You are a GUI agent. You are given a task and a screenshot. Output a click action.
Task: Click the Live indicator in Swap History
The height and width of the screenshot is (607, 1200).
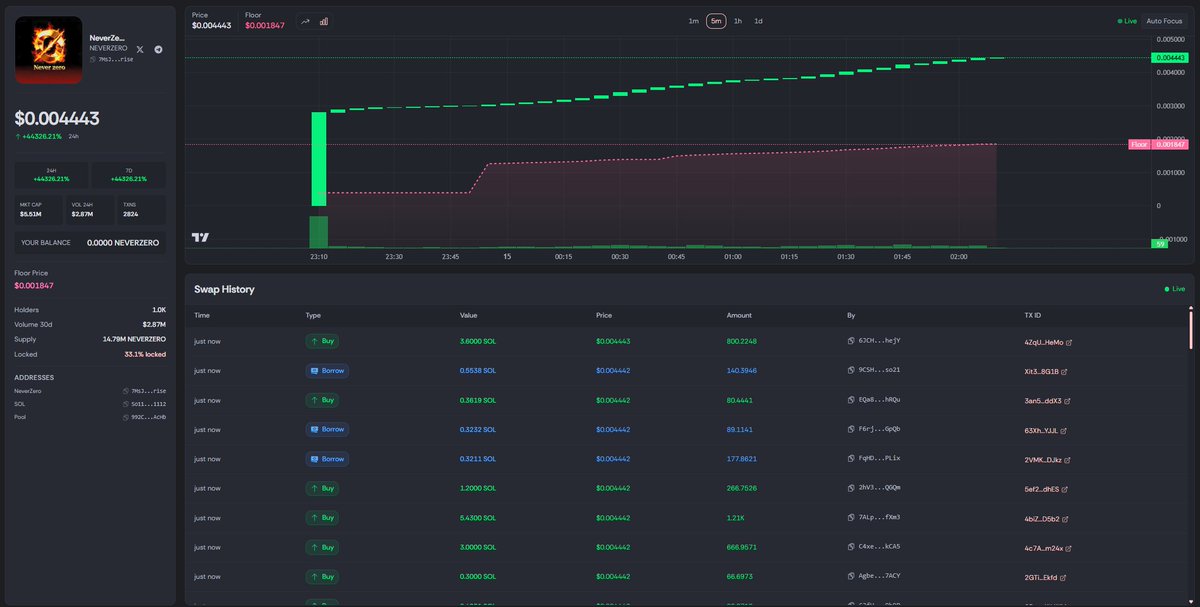1175,289
